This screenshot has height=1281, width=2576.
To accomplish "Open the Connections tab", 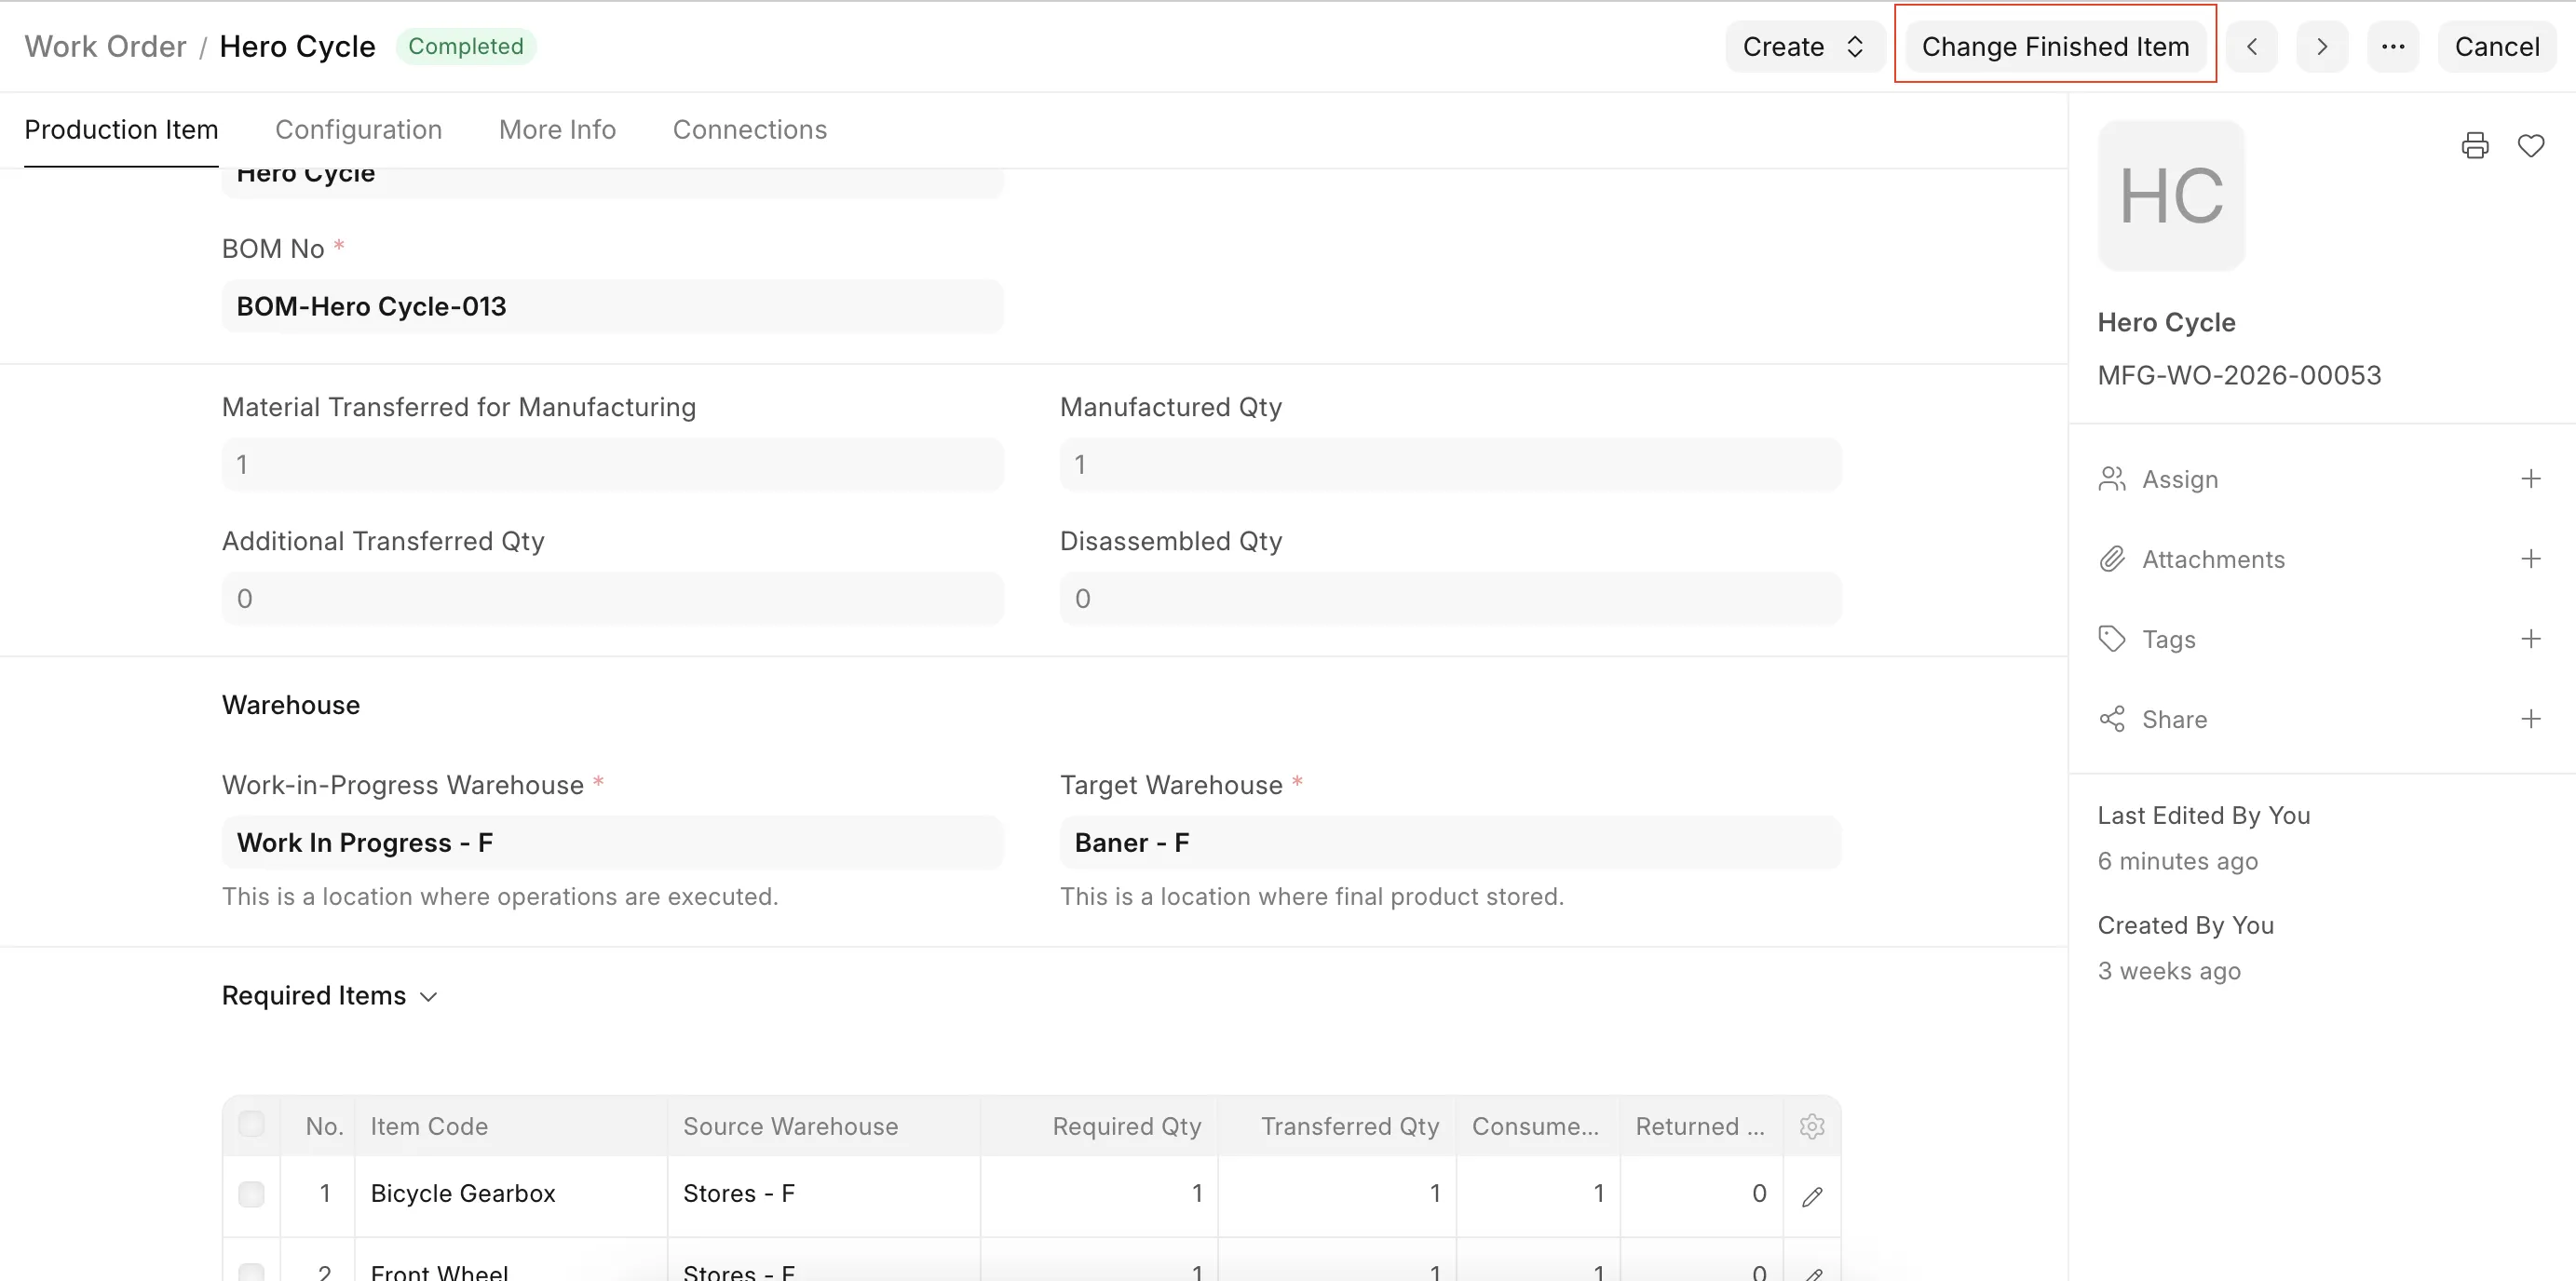I will pyautogui.click(x=749, y=130).
